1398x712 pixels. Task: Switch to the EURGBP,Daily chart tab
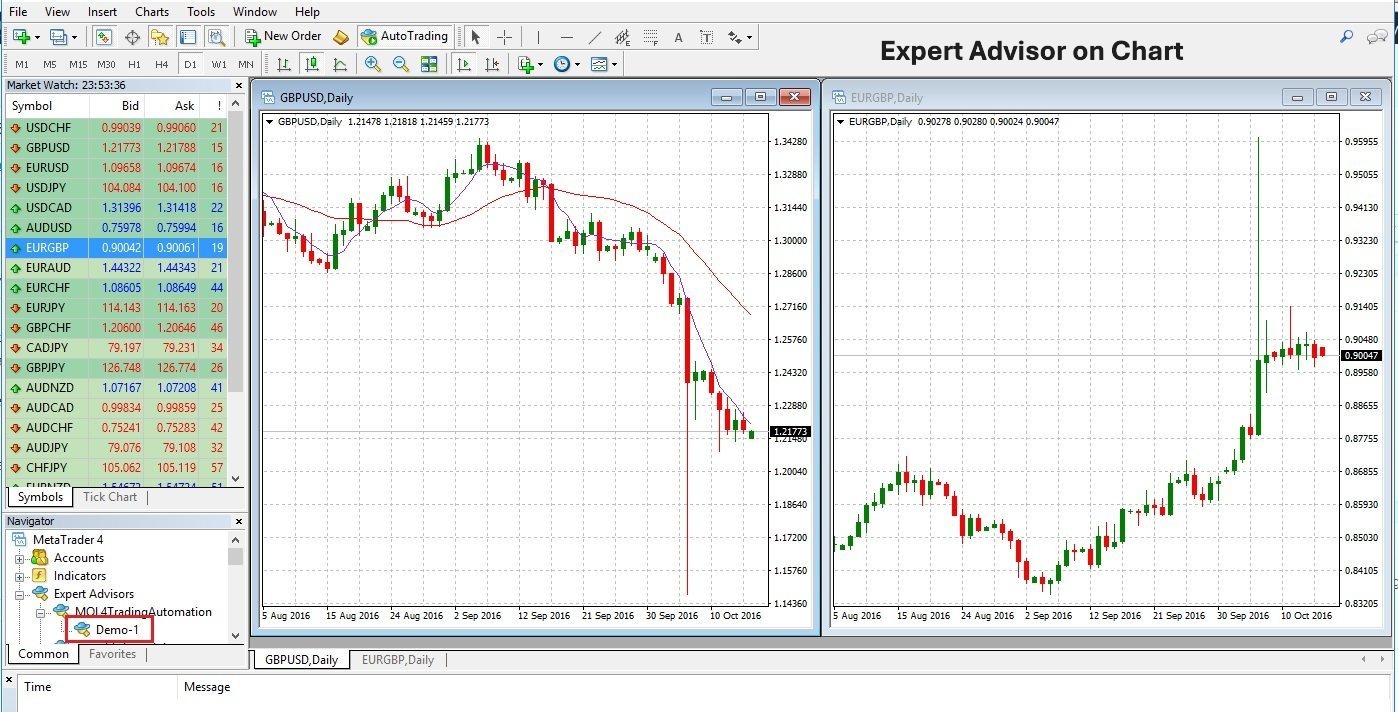[x=397, y=659]
